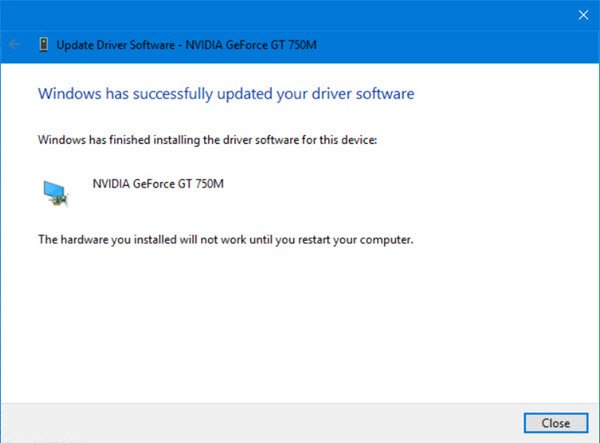Click the "Windows has finished installing" description line
The height and width of the screenshot is (443, 600).
click(208, 138)
